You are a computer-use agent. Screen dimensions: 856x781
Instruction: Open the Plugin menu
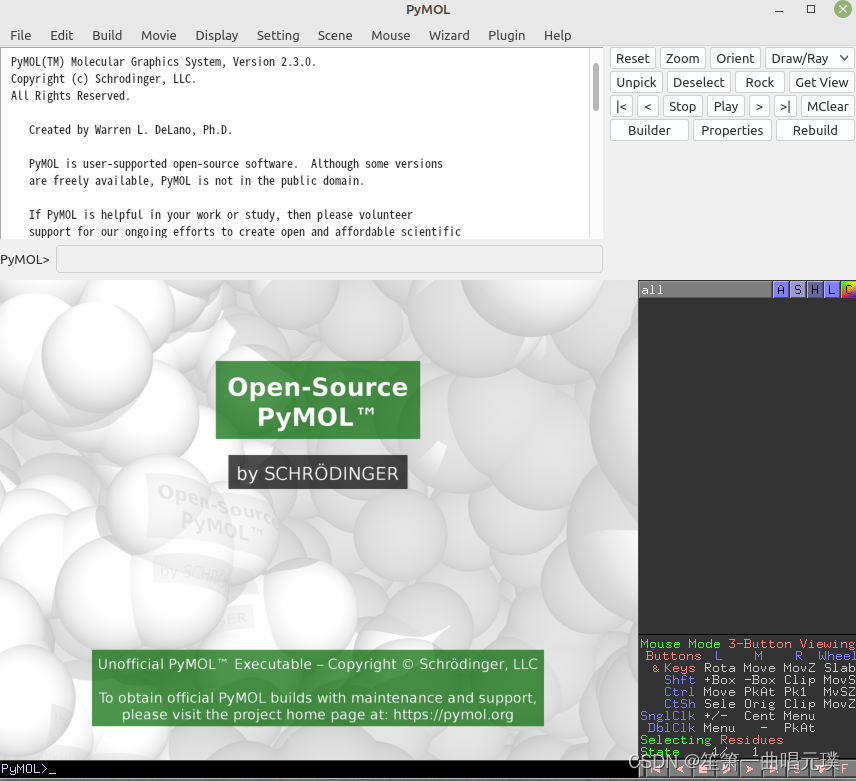[x=507, y=35]
